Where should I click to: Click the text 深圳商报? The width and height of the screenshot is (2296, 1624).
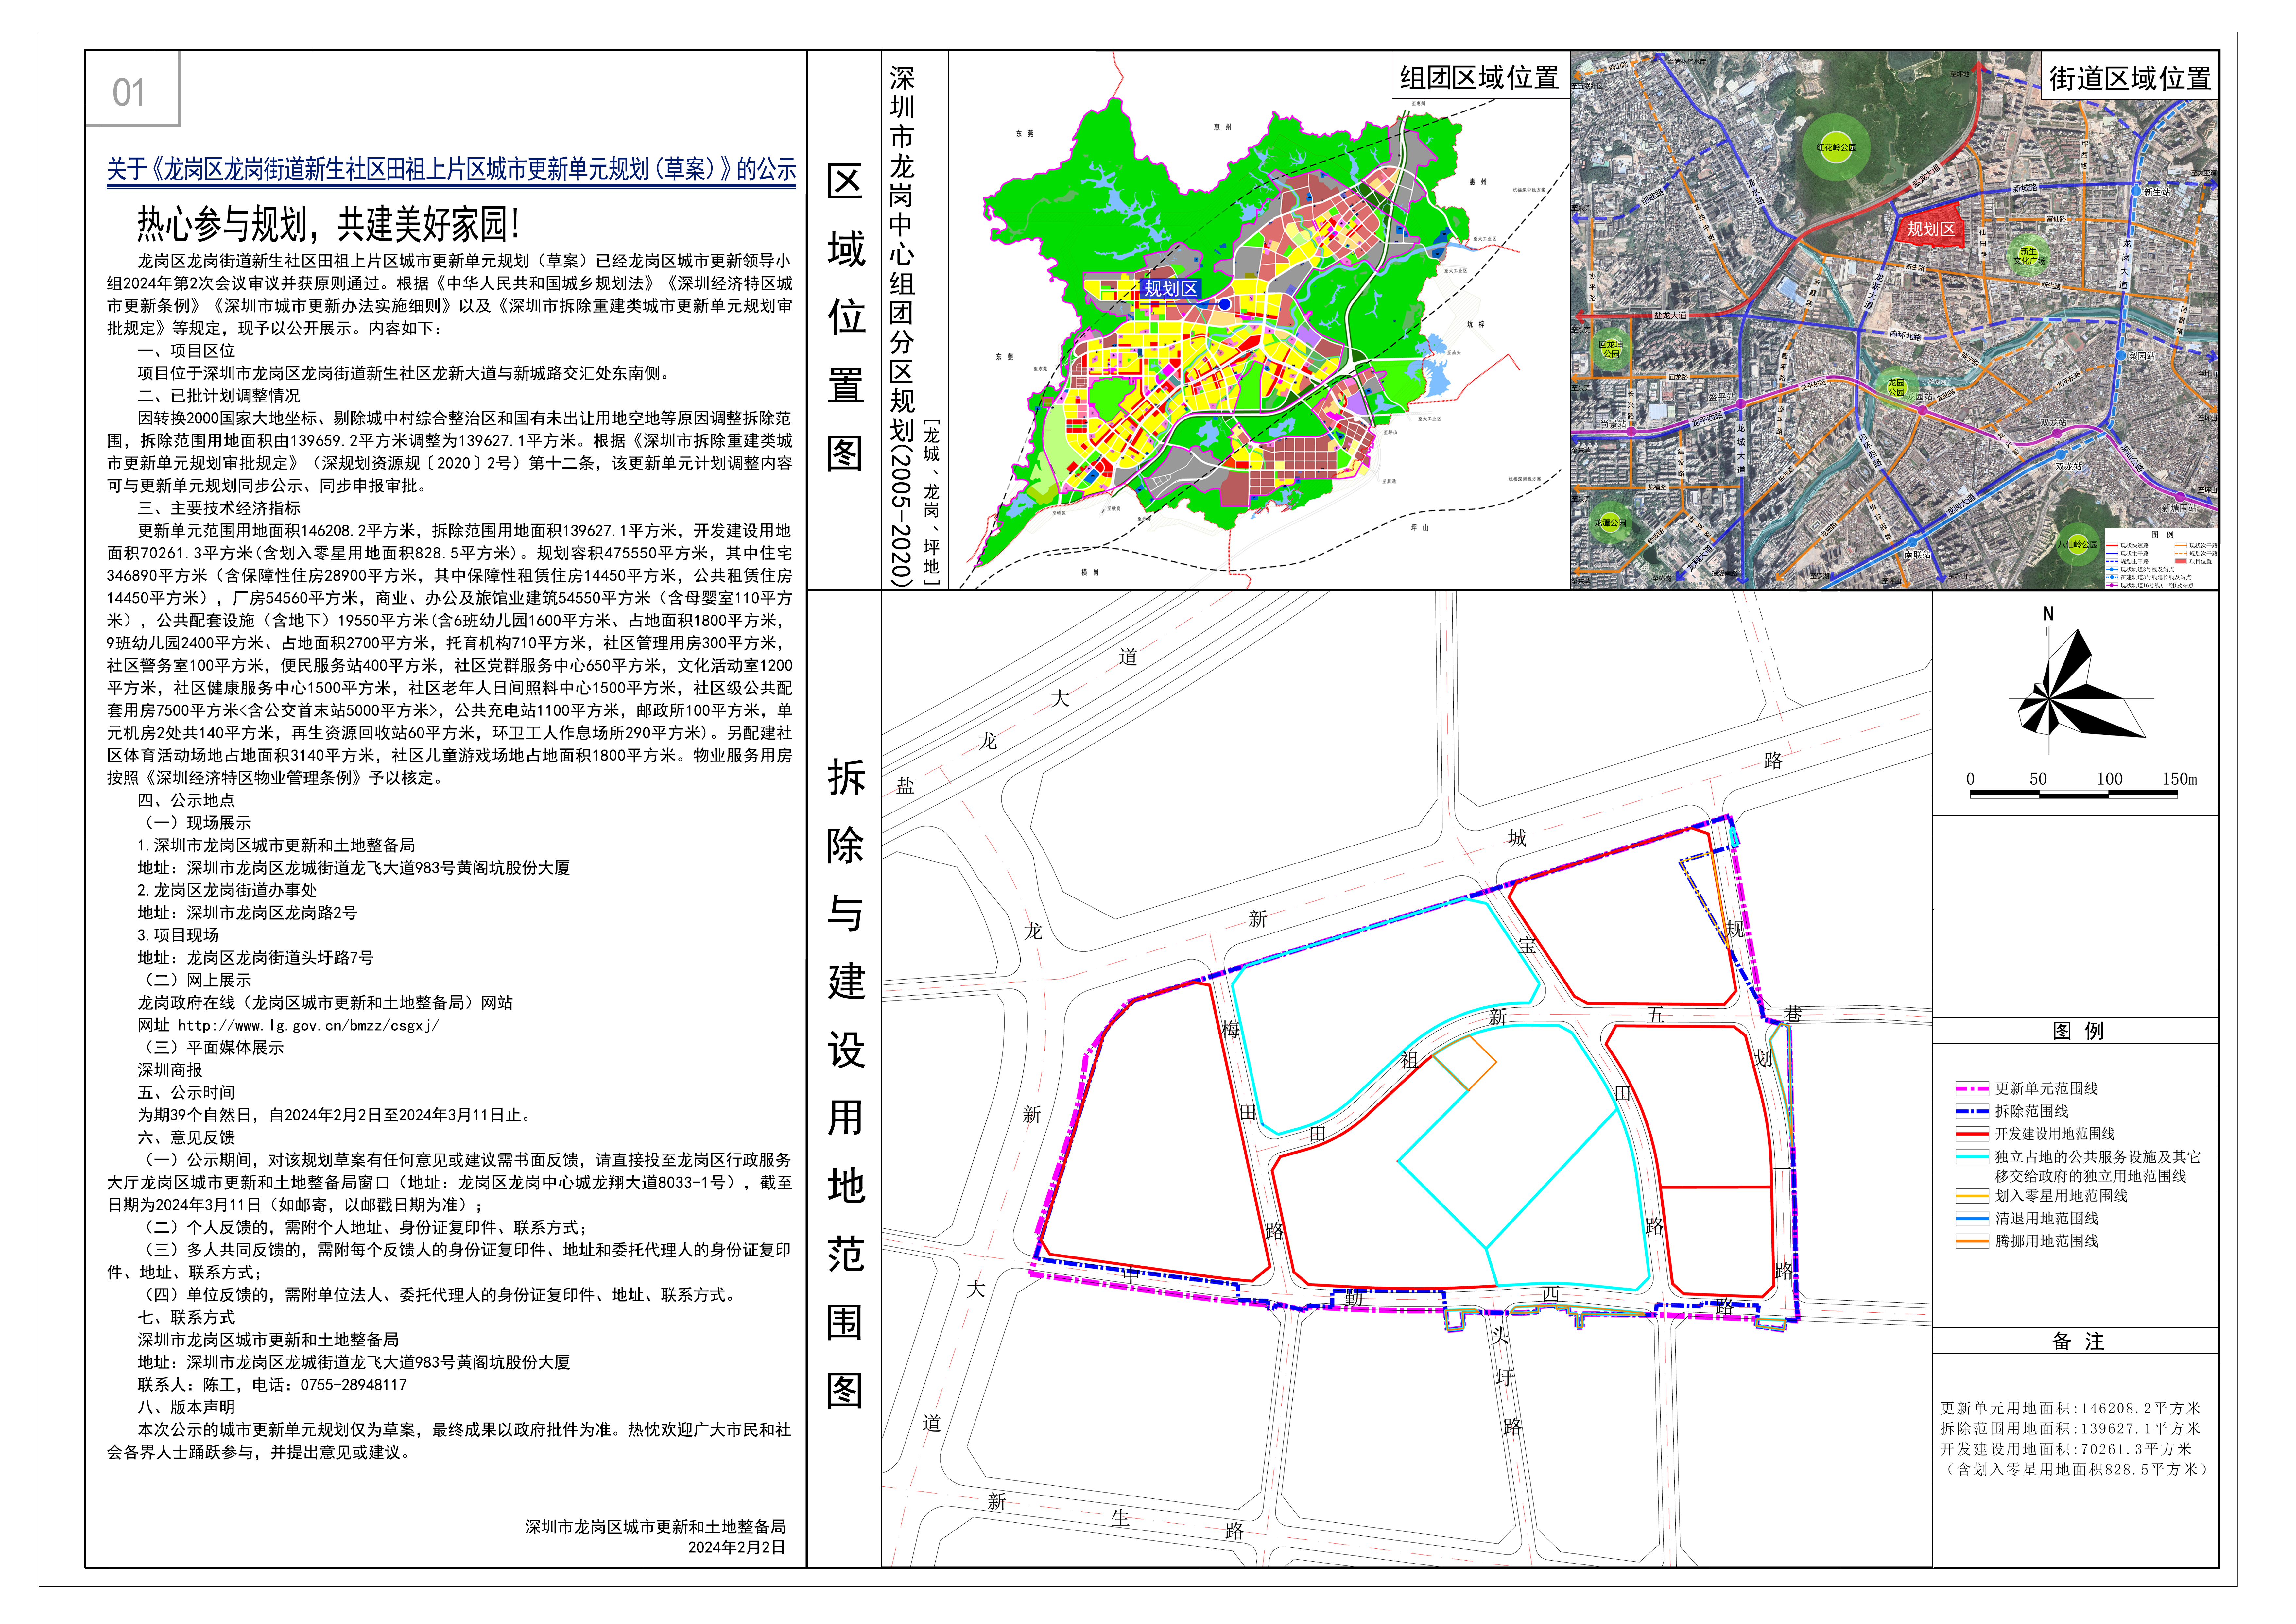click(170, 1070)
